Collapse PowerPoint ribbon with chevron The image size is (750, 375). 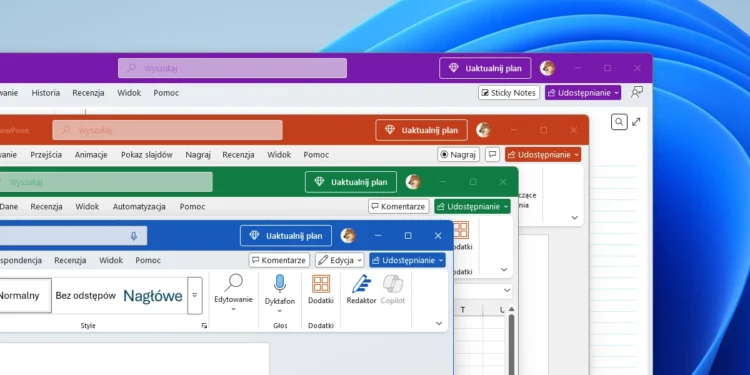[x=574, y=218]
